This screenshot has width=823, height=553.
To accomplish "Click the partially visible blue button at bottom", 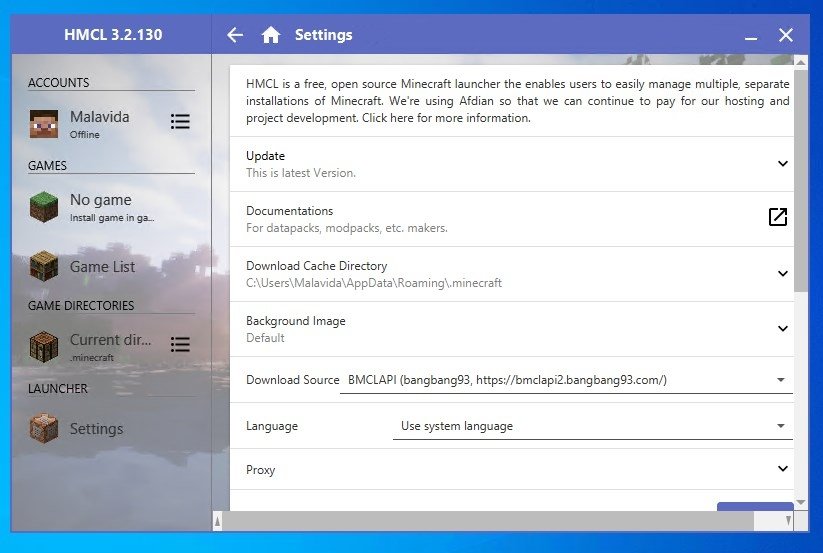I will [755, 506].
